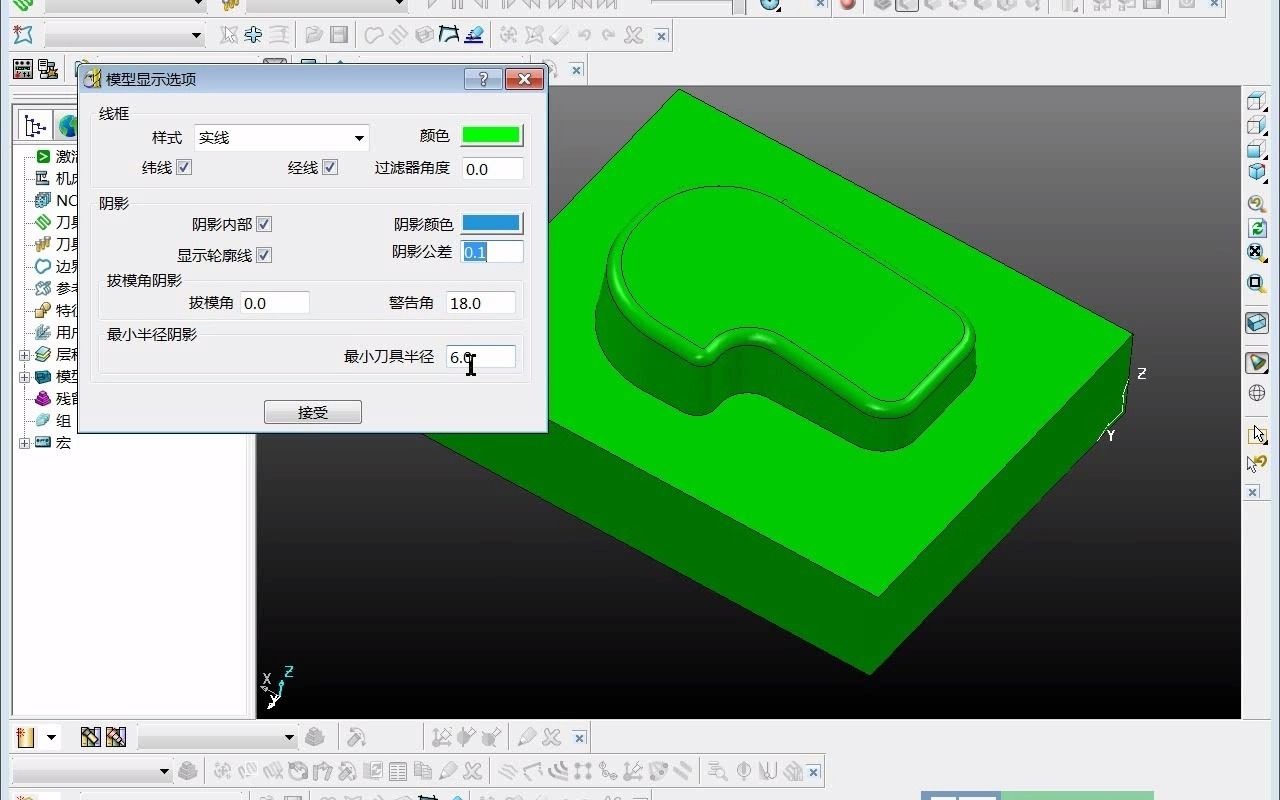Screen dimensions: 1280x800
Task: Close the boundary toolbar with its X
Action: pos(661,36)
